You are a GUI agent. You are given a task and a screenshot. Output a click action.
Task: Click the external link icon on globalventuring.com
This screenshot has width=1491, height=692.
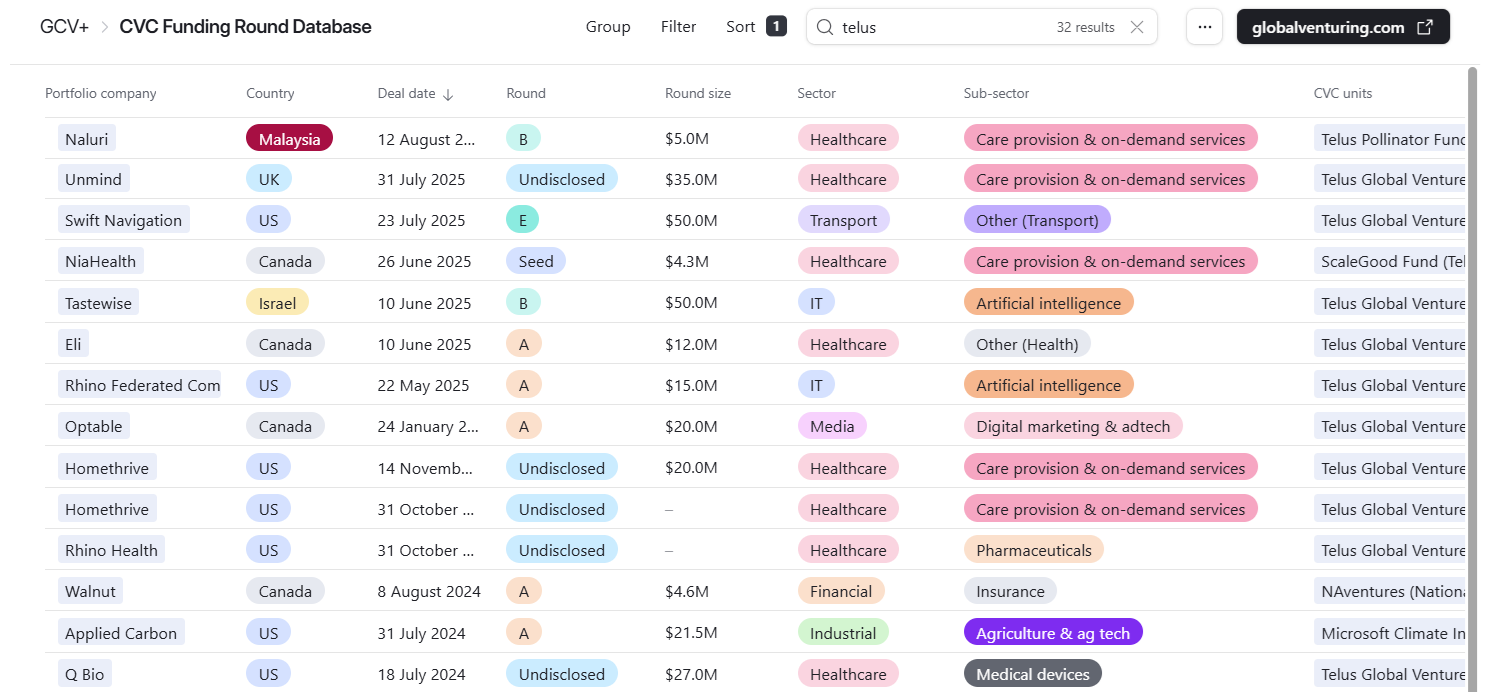[x=1425, y=27]
